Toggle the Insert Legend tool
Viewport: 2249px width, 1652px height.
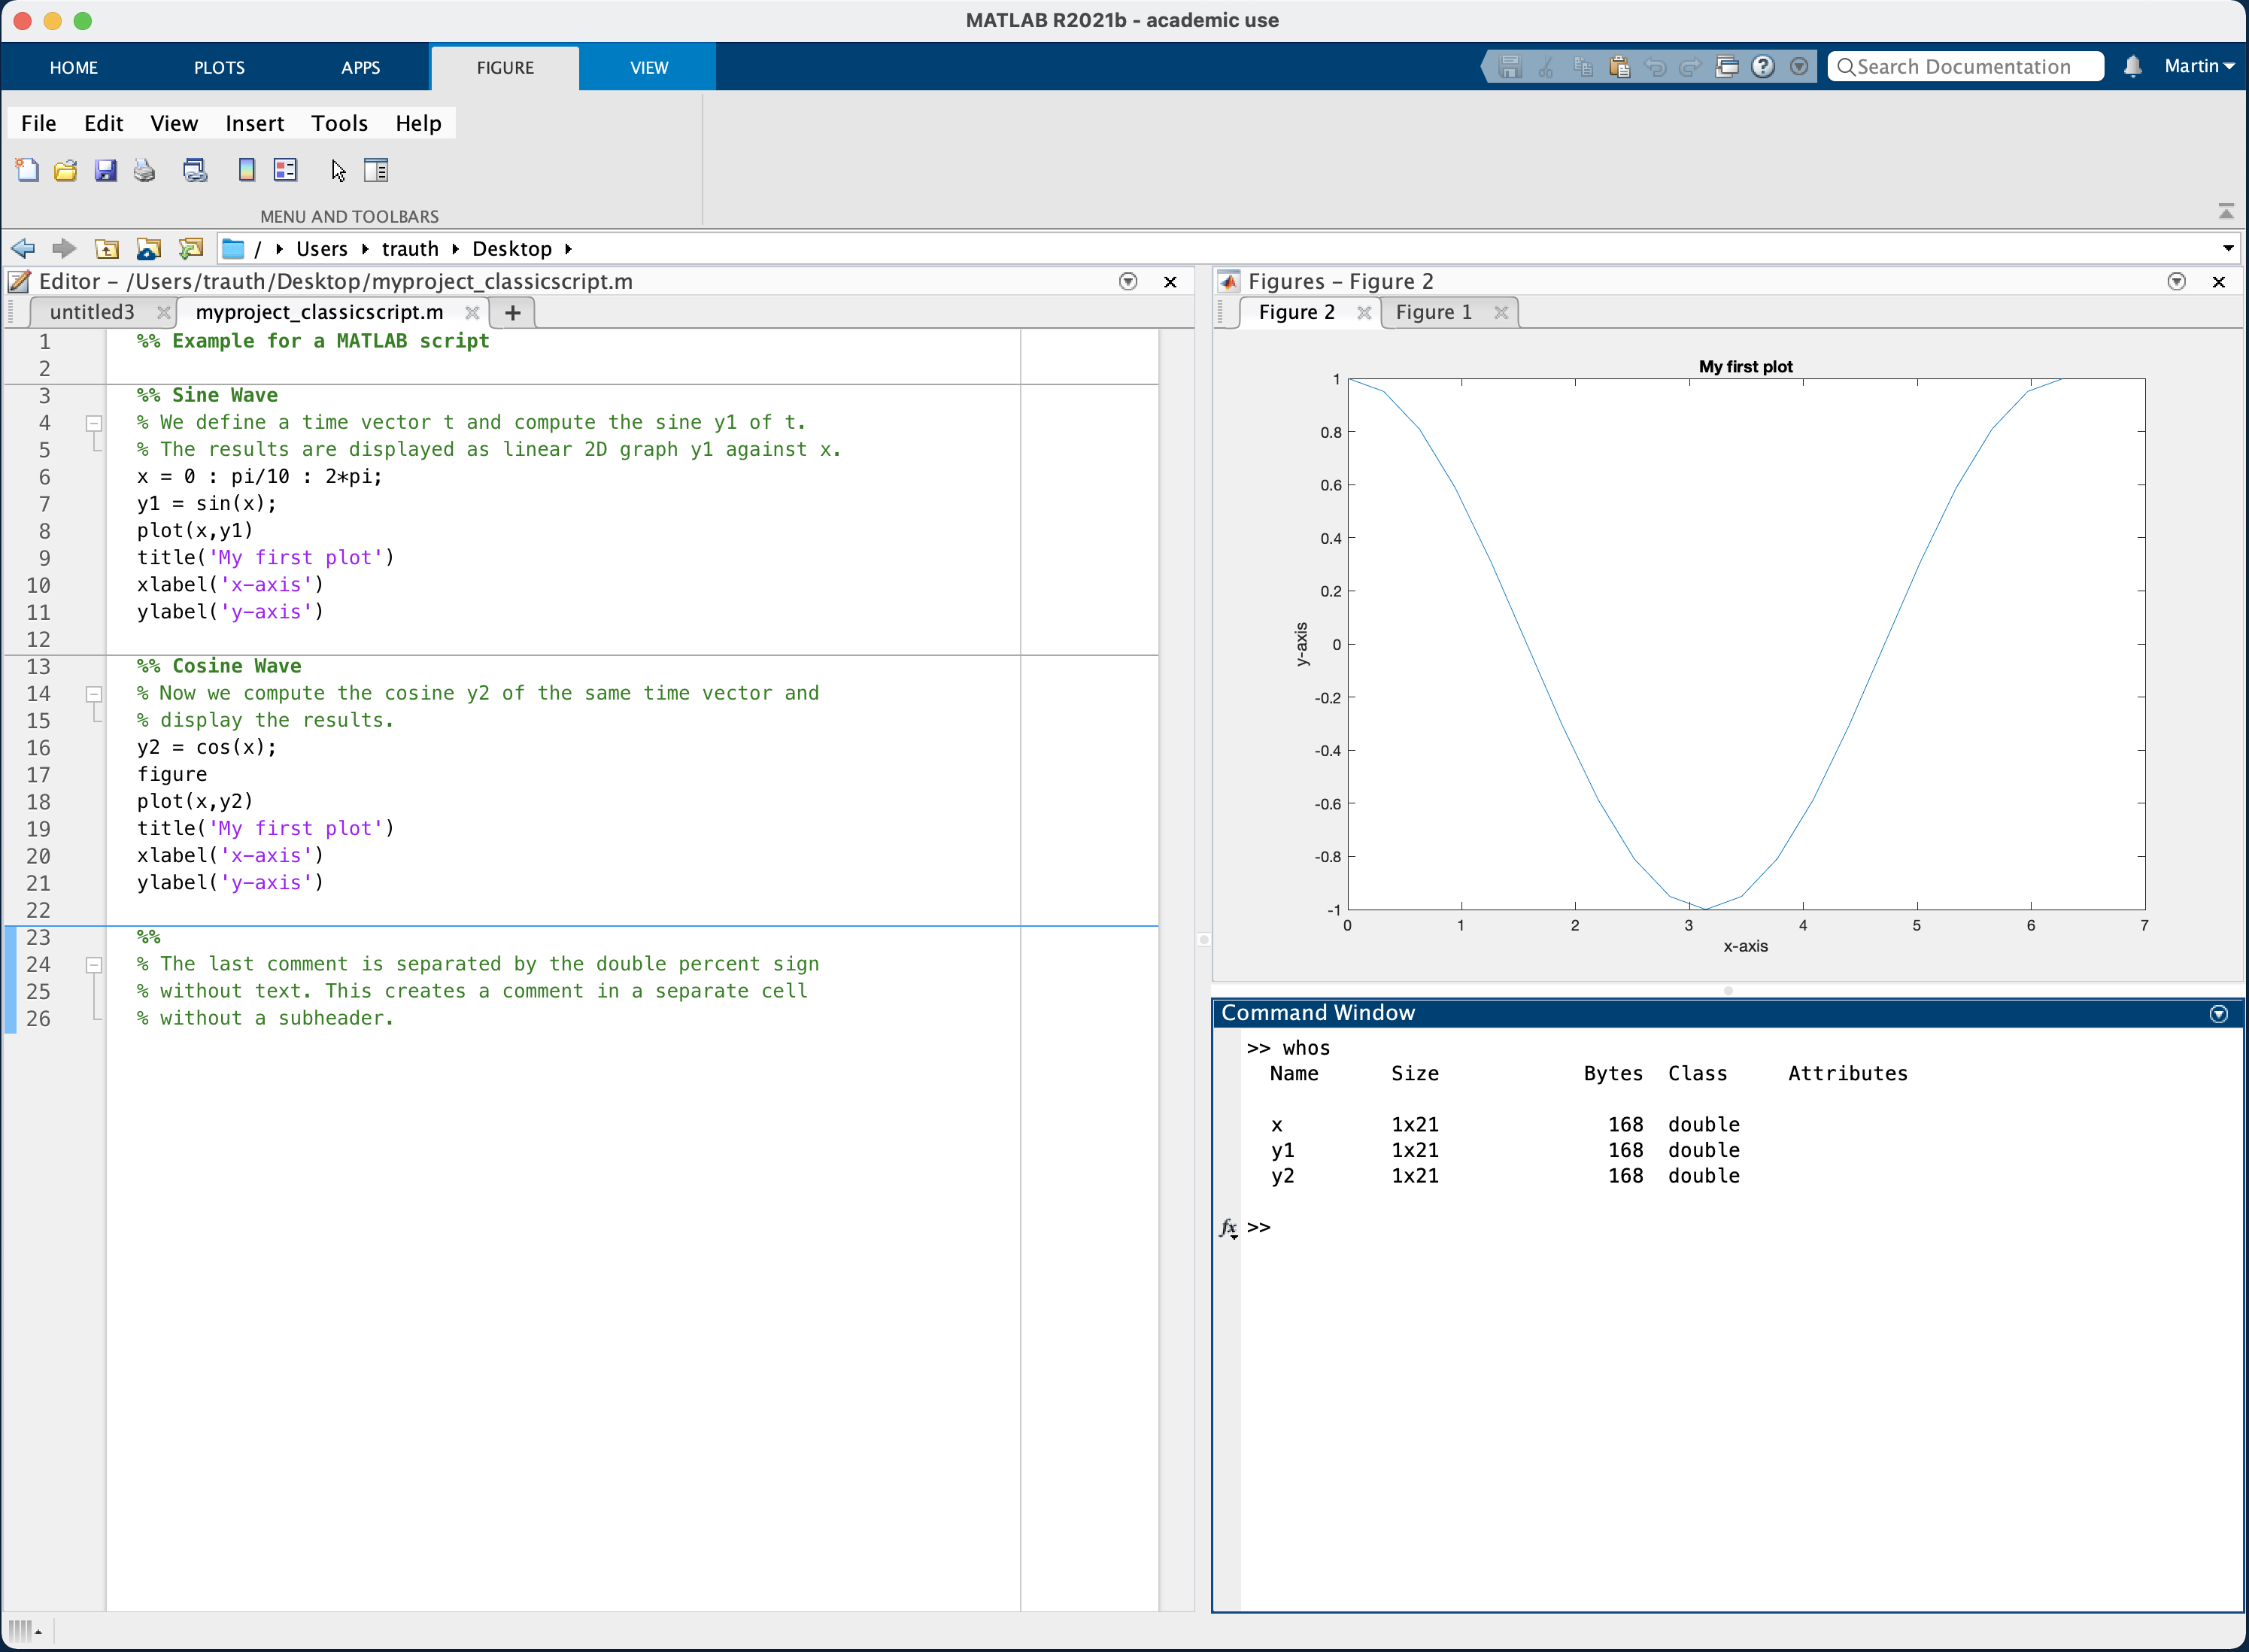point(286,170)
